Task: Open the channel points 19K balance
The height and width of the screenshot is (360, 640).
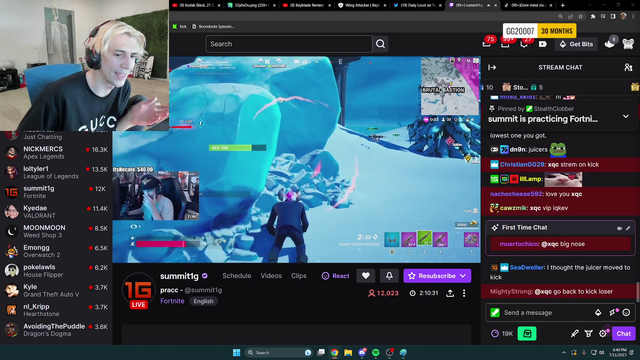Action: pos(502,333)
